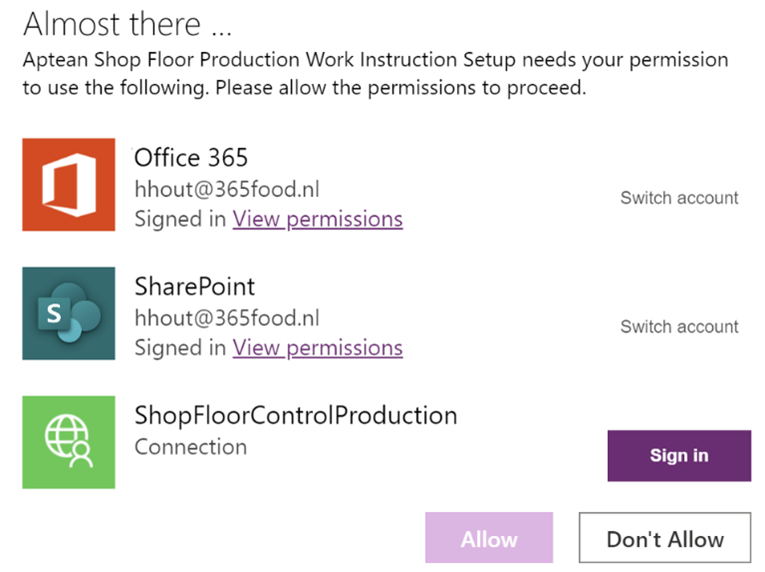The width and height of the screenshot is (765, 572).
Task: Click the green ShopFloorControlProduction globe icon
Action: [x=69, y=442]
